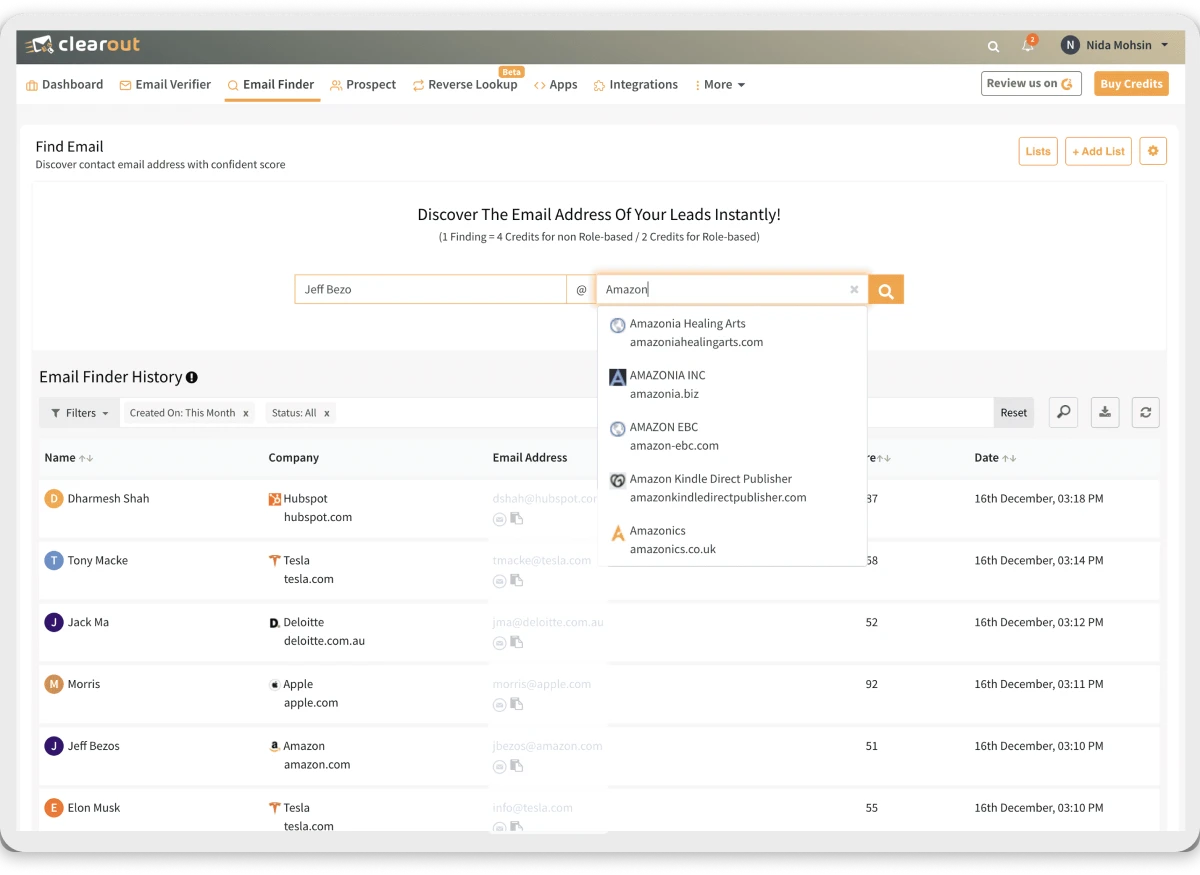This screenshot has width=1200, height=875.
Task: Click the Company column header
Action: [x=294, y=458]
